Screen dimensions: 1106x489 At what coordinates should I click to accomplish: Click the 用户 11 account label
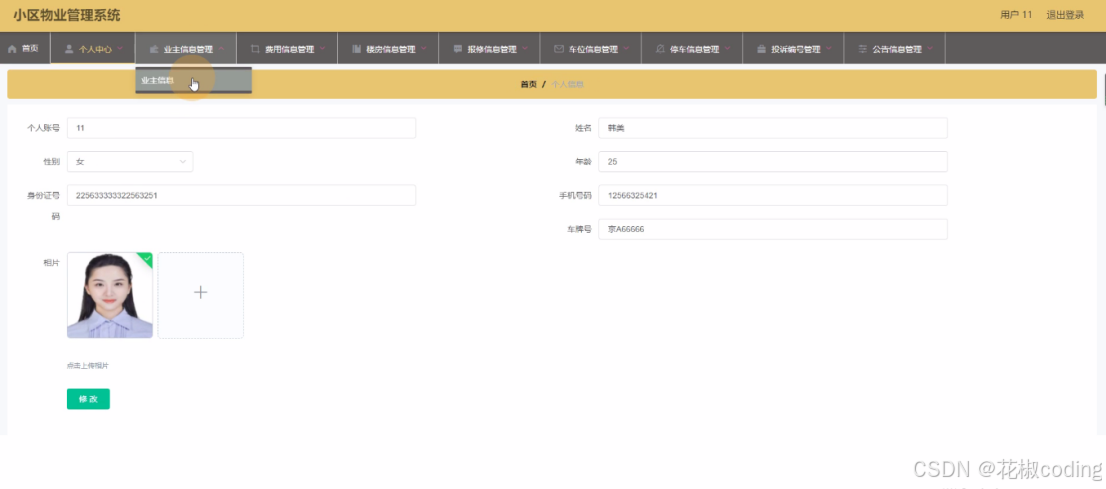pos(1016,15)
